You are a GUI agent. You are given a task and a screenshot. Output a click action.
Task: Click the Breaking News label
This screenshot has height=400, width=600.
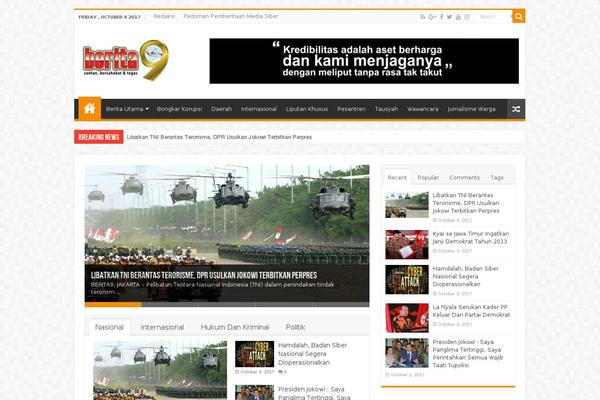99,137
